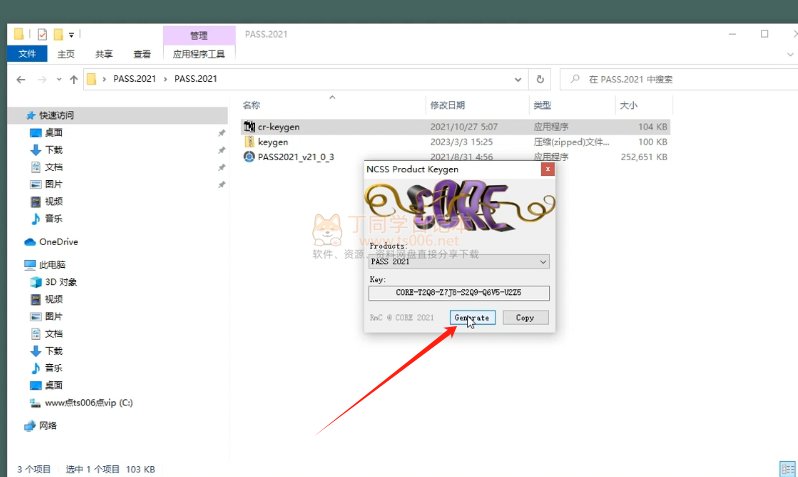
Task: Open the 文件 menu tab
Action: pyautogui.click(x=27, y=53)
